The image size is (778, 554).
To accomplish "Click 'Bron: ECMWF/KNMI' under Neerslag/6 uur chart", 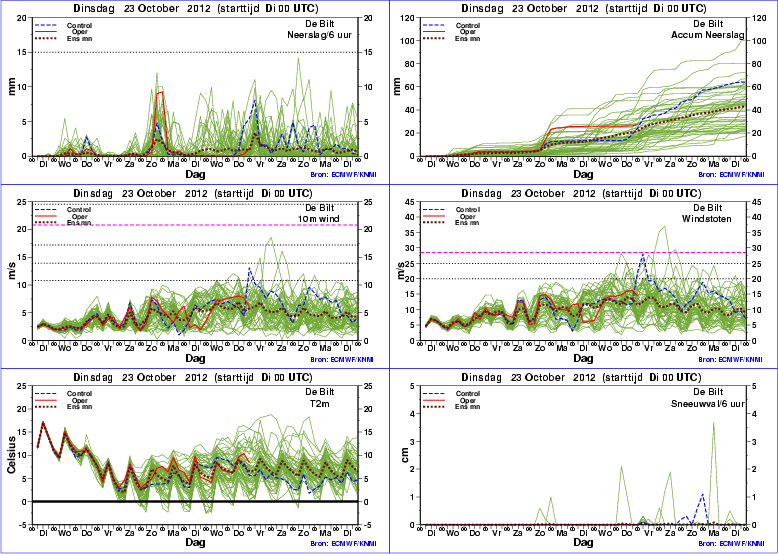I will pos(342,175).
